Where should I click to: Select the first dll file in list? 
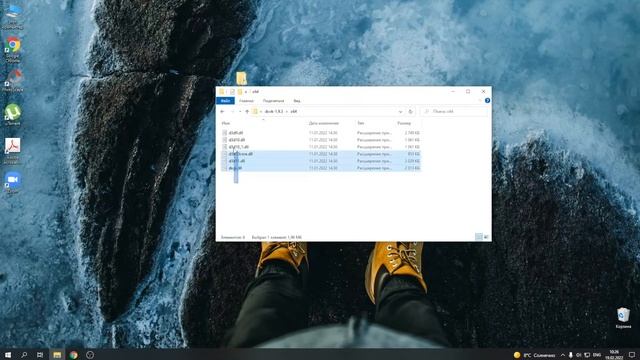[321, 133]
